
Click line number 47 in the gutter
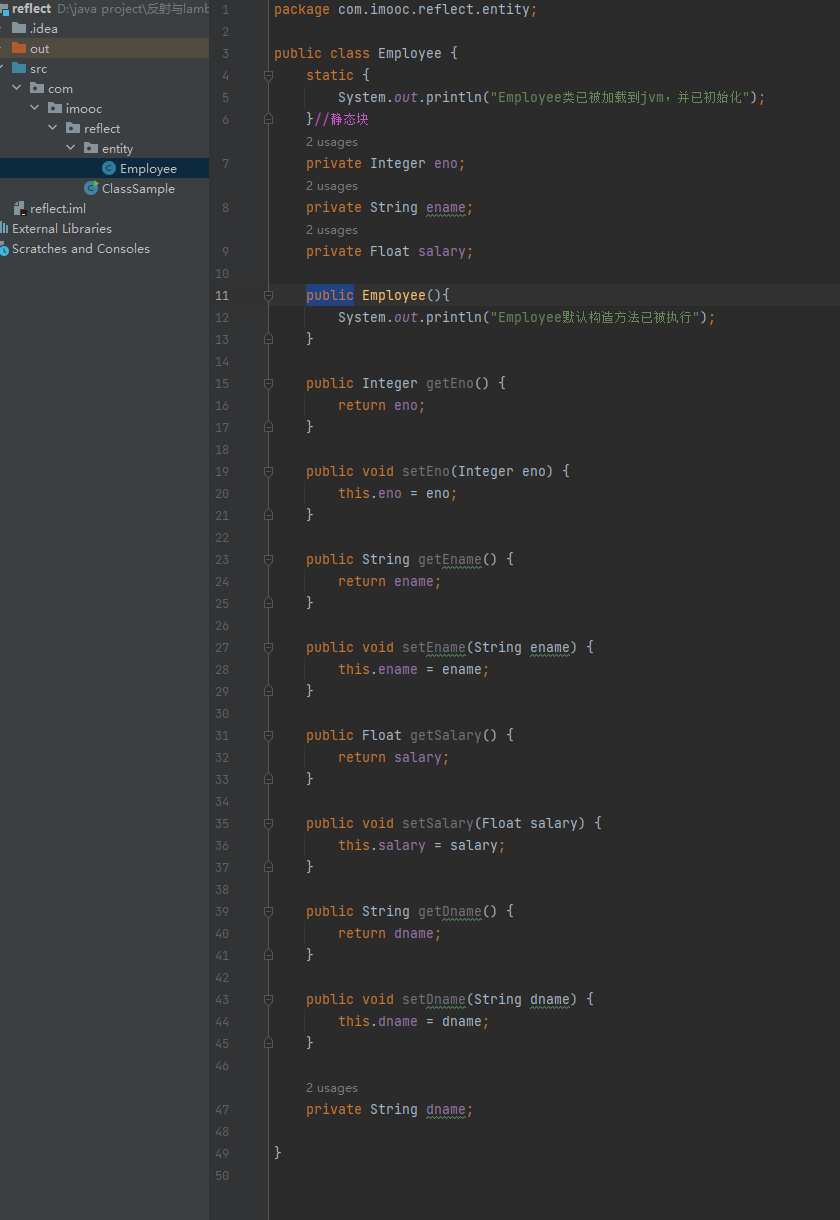(222, 1110)
